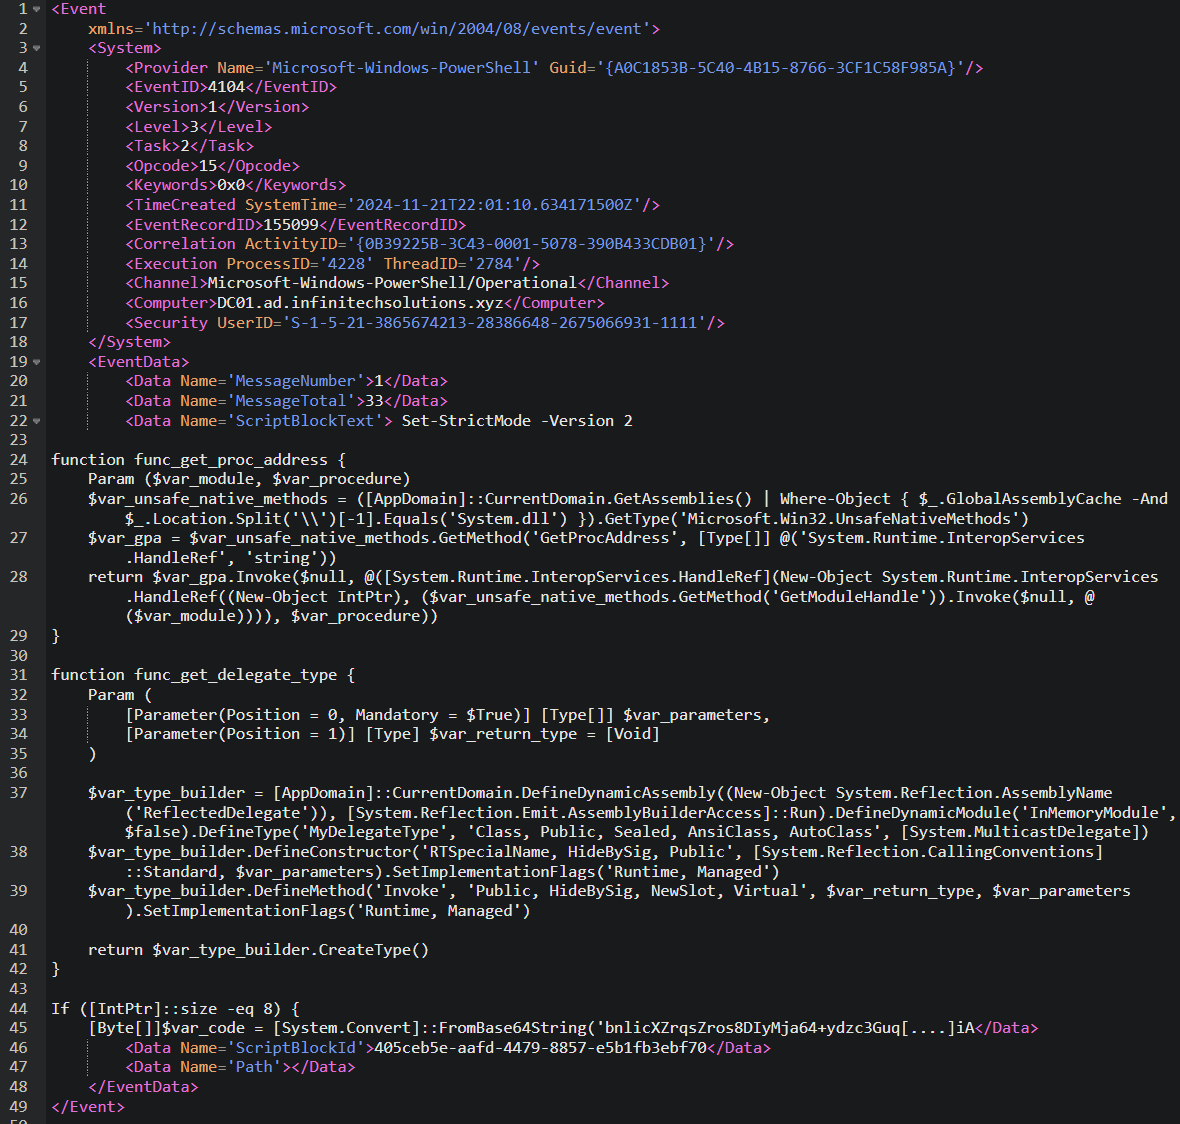Viewport: 1180px width, 1124px height.
Task: Click line number 37 in the gutter
Action: (18, 793)
